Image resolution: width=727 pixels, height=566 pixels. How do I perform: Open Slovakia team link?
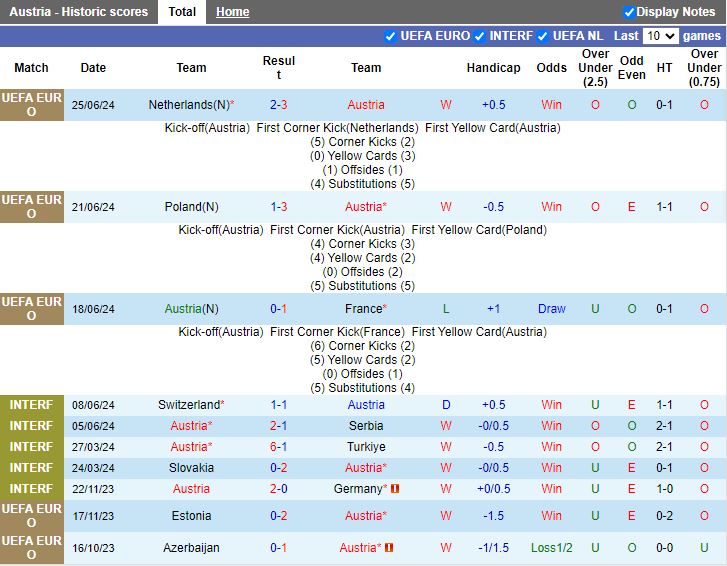[x=191, y=468]
